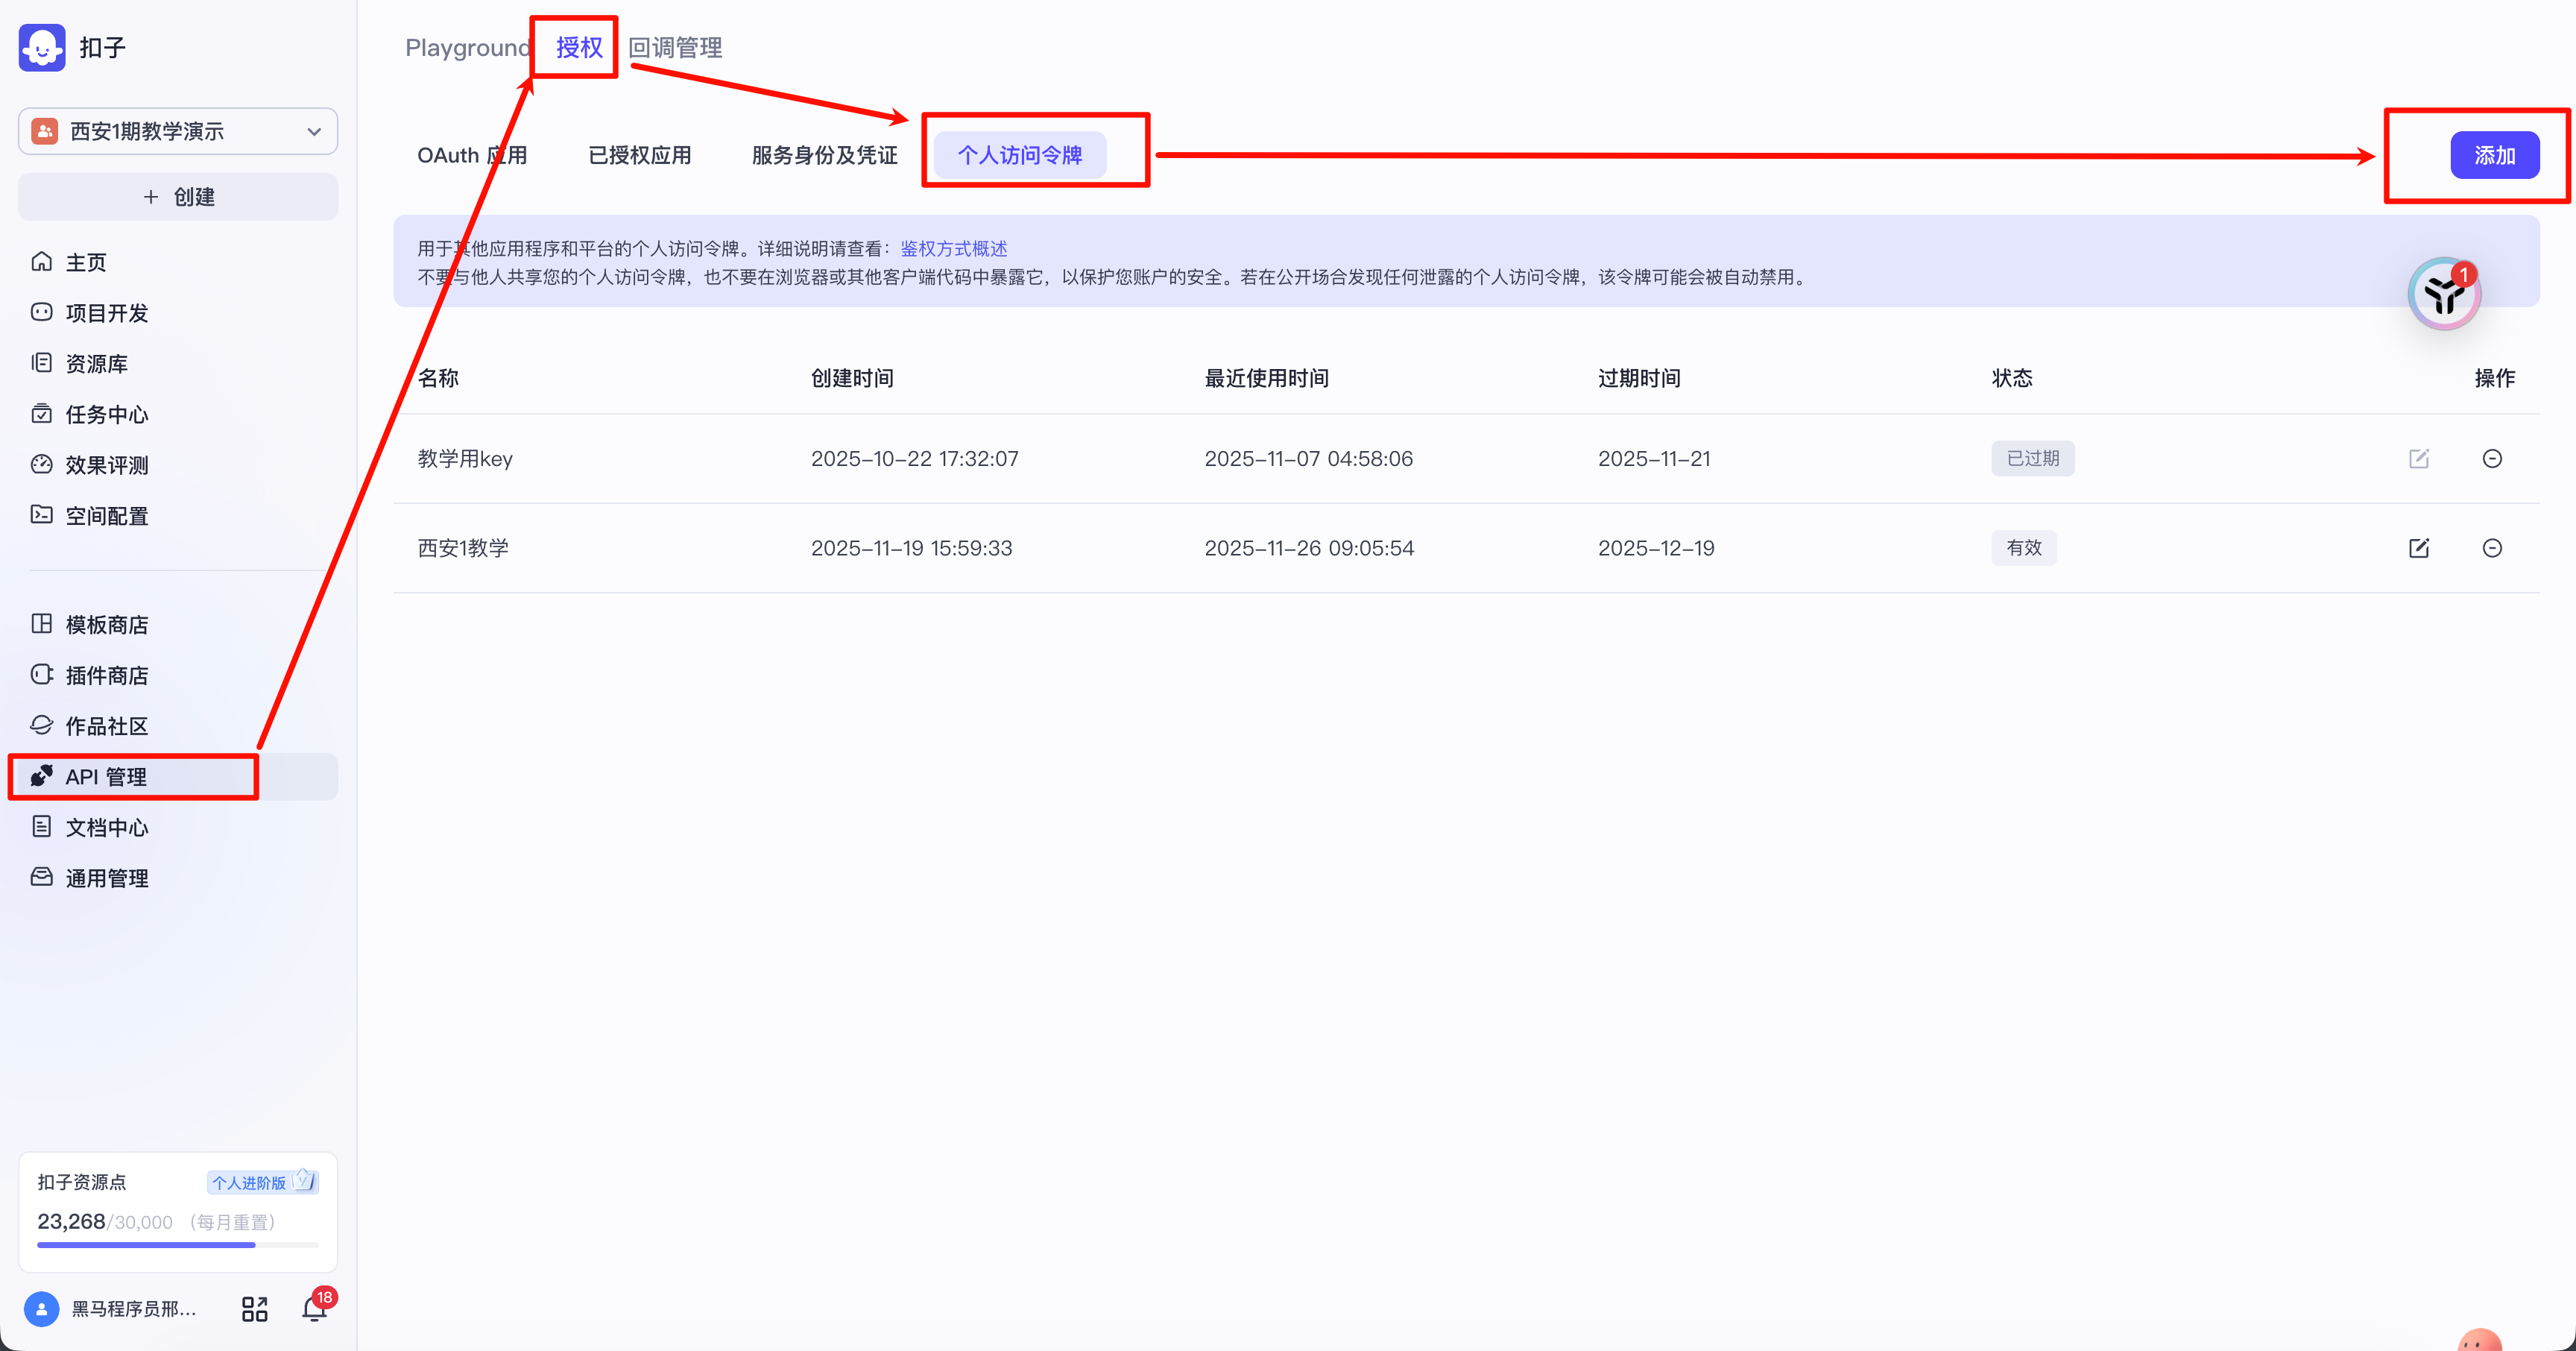Expand the 西安1期教学演示 workspace dropdown
Viewport: 2576px width, 1351px height.
178,131
